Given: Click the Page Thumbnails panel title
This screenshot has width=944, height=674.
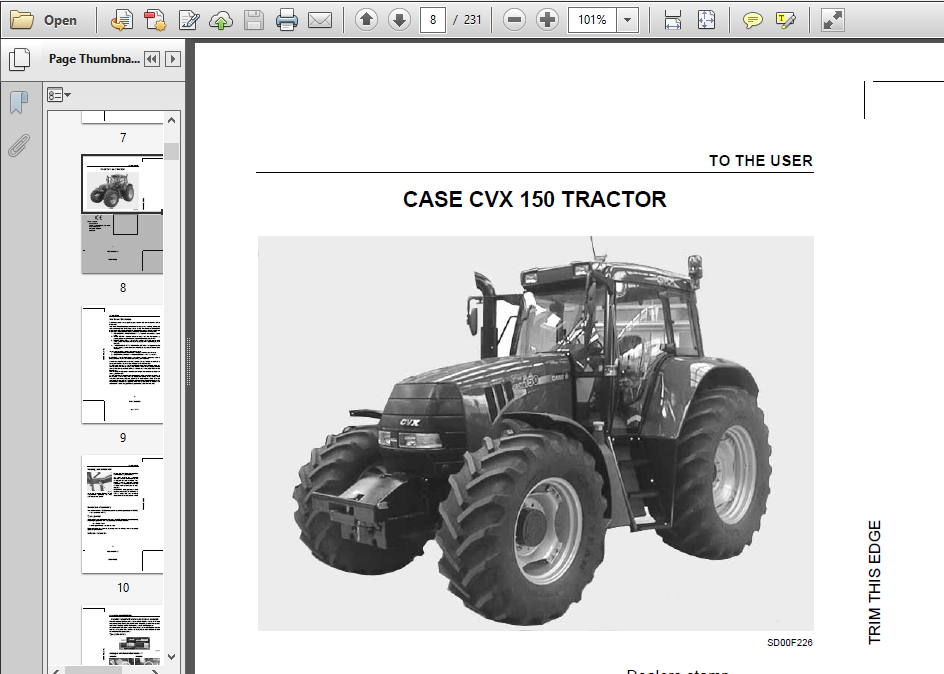Looking at the screenshot, I should tap(94, 59).
